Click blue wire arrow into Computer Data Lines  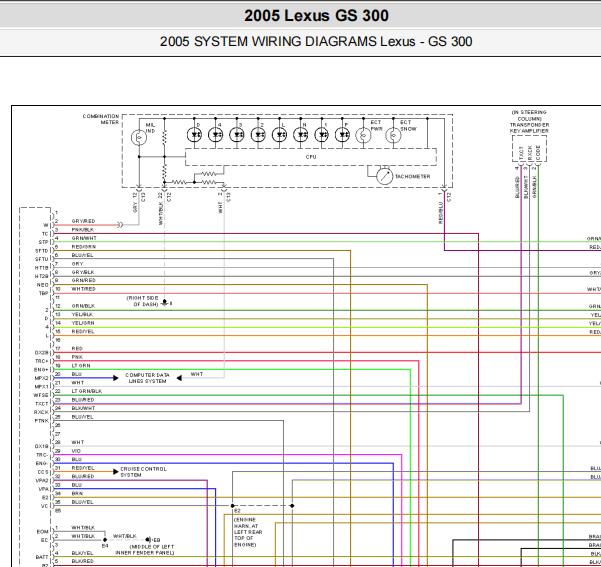point(116,378)
